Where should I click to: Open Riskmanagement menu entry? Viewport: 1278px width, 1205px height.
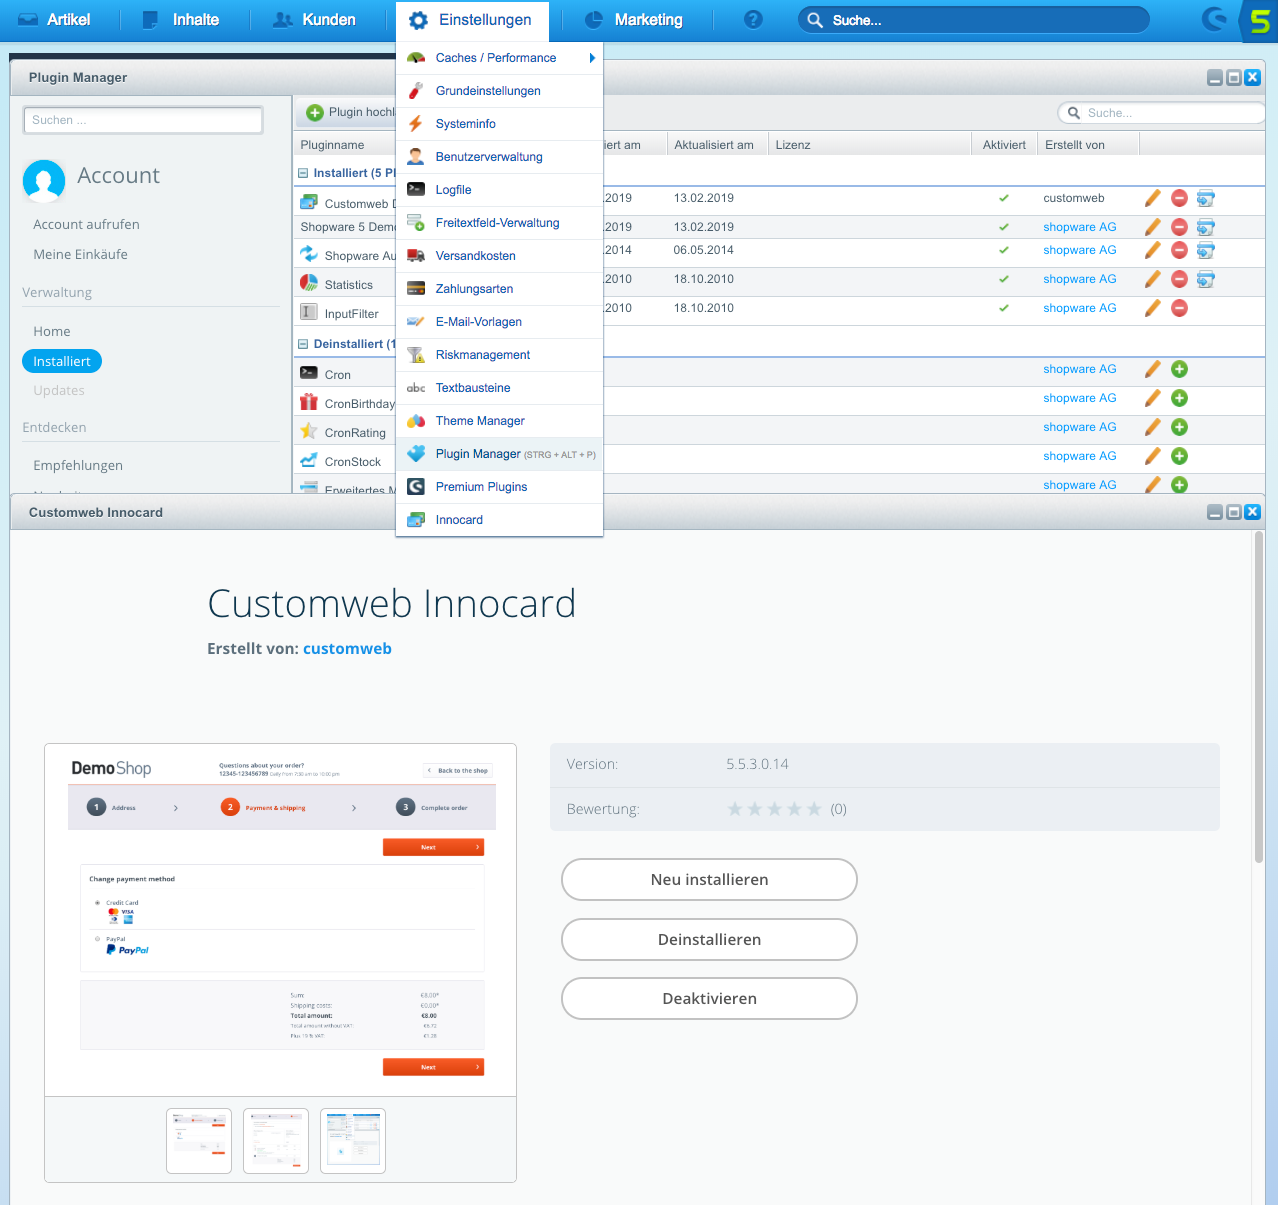pyautogui.click(x=499, y=355)
